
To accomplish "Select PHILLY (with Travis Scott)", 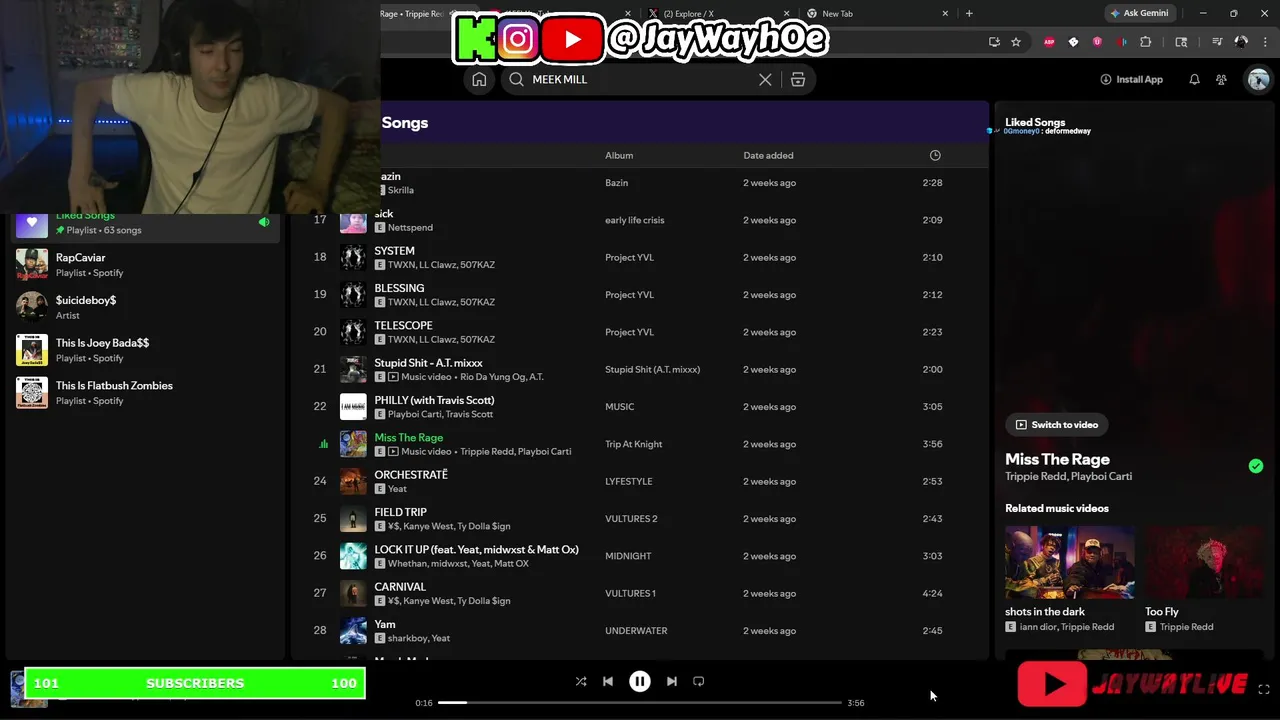I will 434,400.
